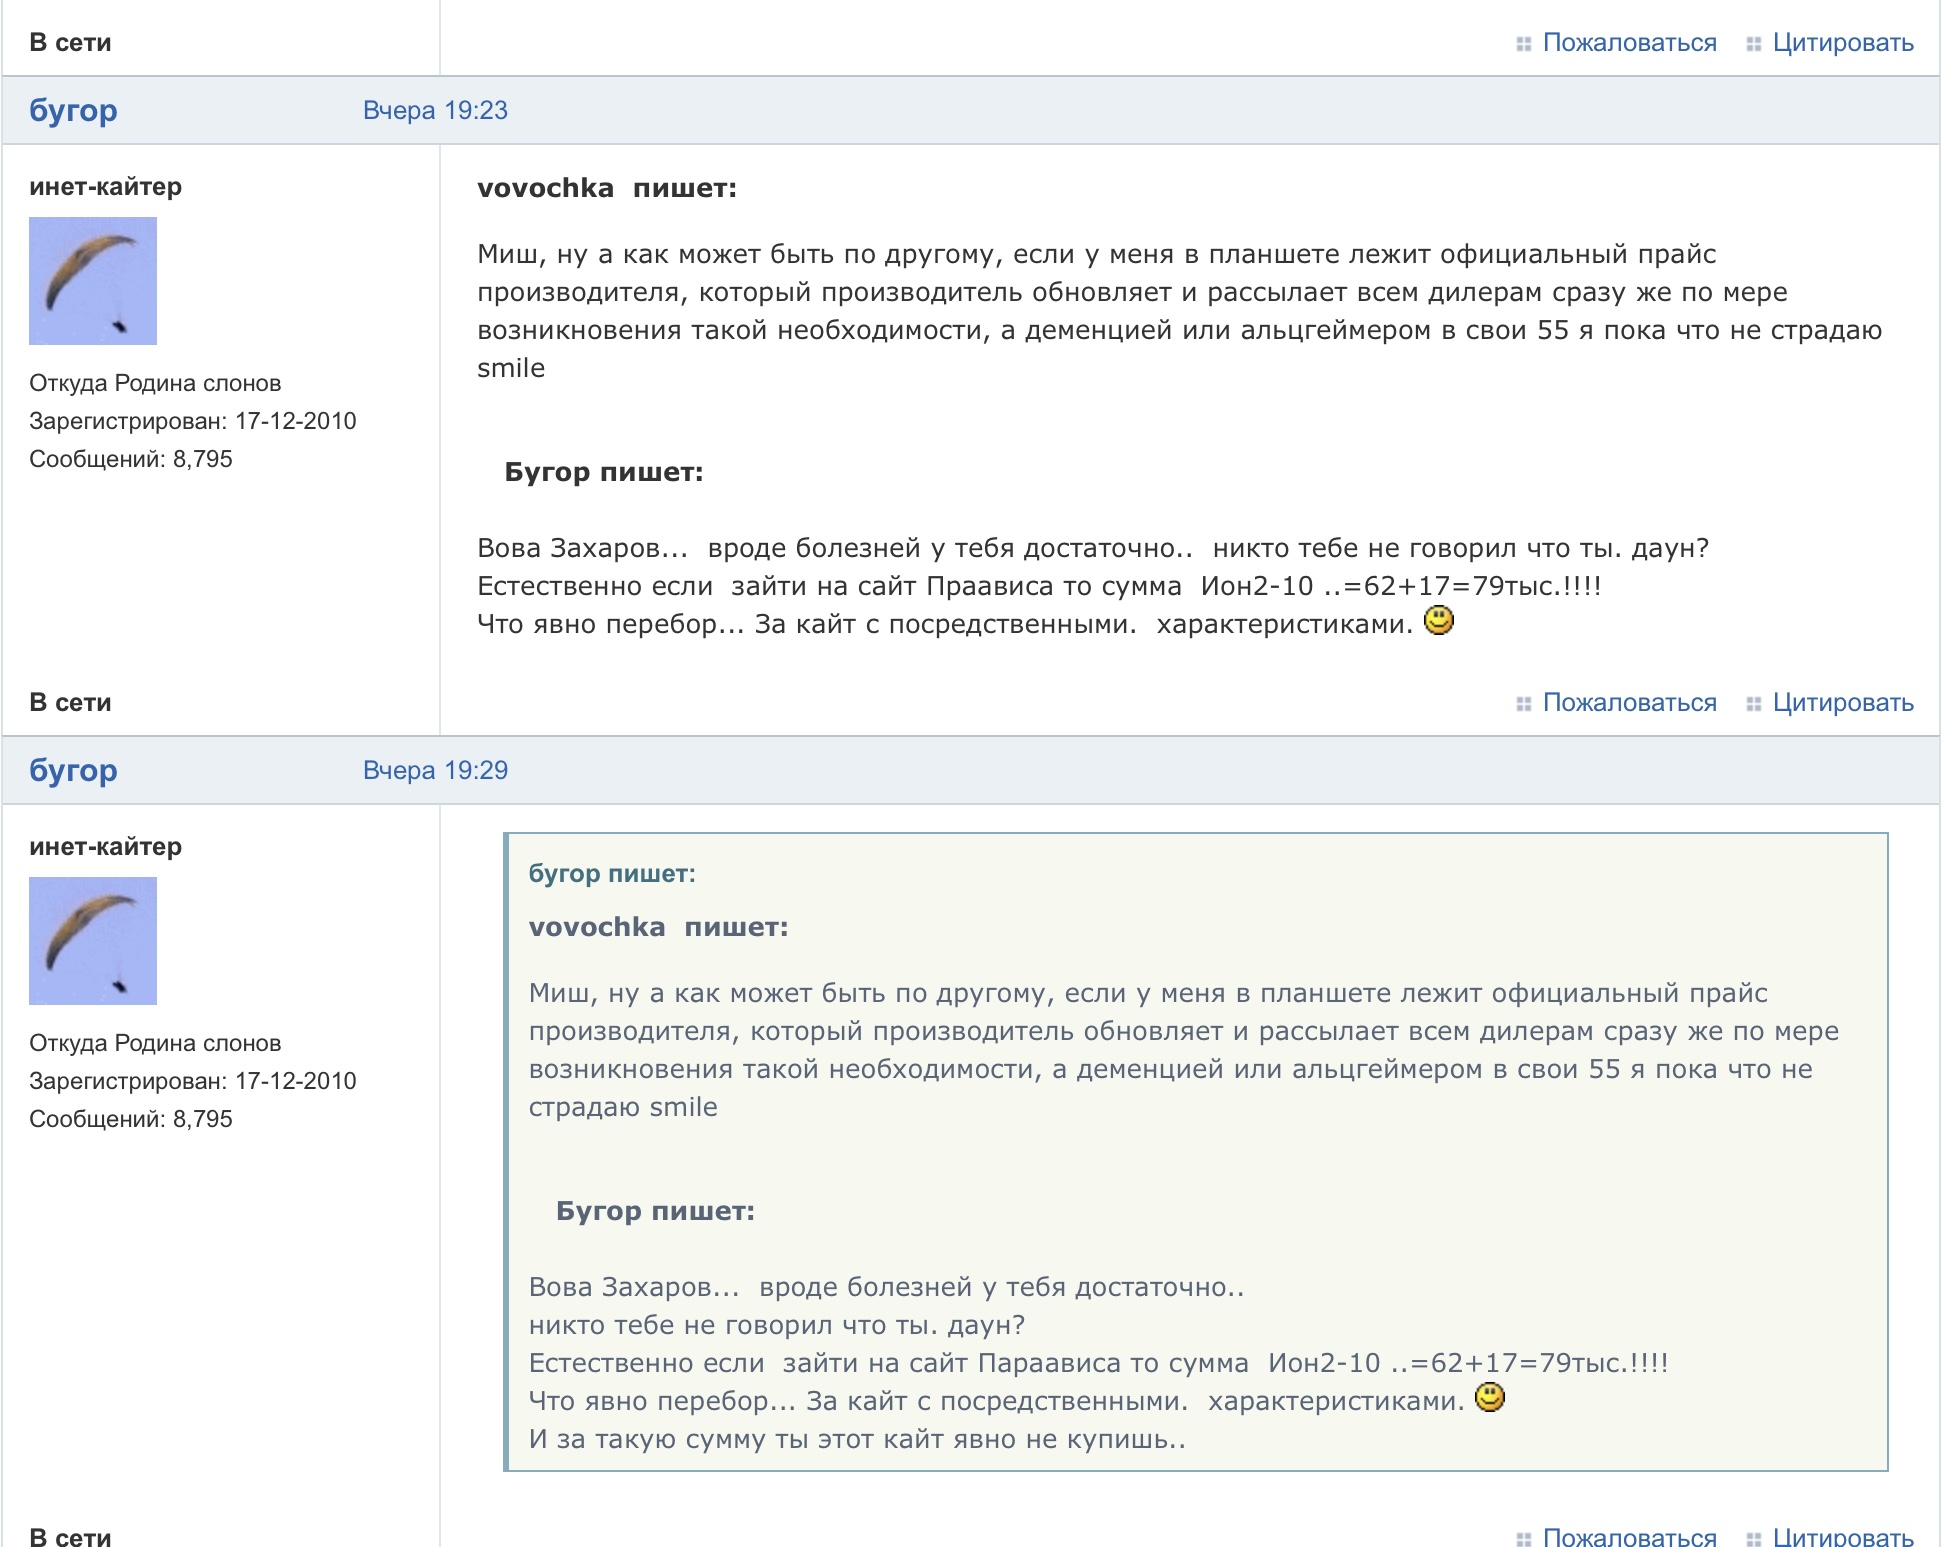1957x1547 pixels.
Task: Click the vovochka пишет: heading inside the quote block
Action: [658, 927]
